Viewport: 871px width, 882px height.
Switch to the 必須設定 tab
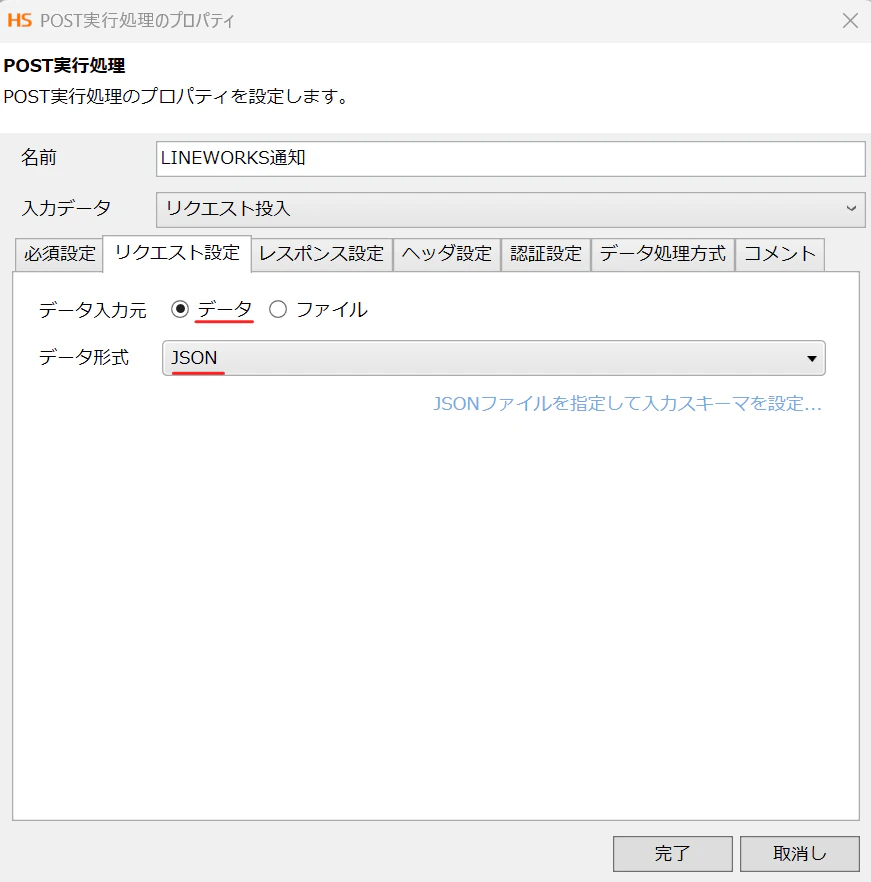click(x=59, y=254)
